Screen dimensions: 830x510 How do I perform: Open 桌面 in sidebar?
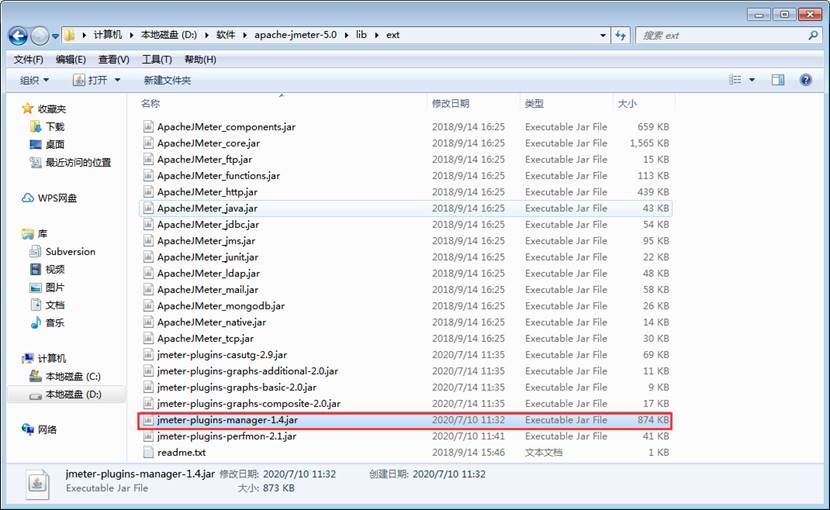coord(55,144)
